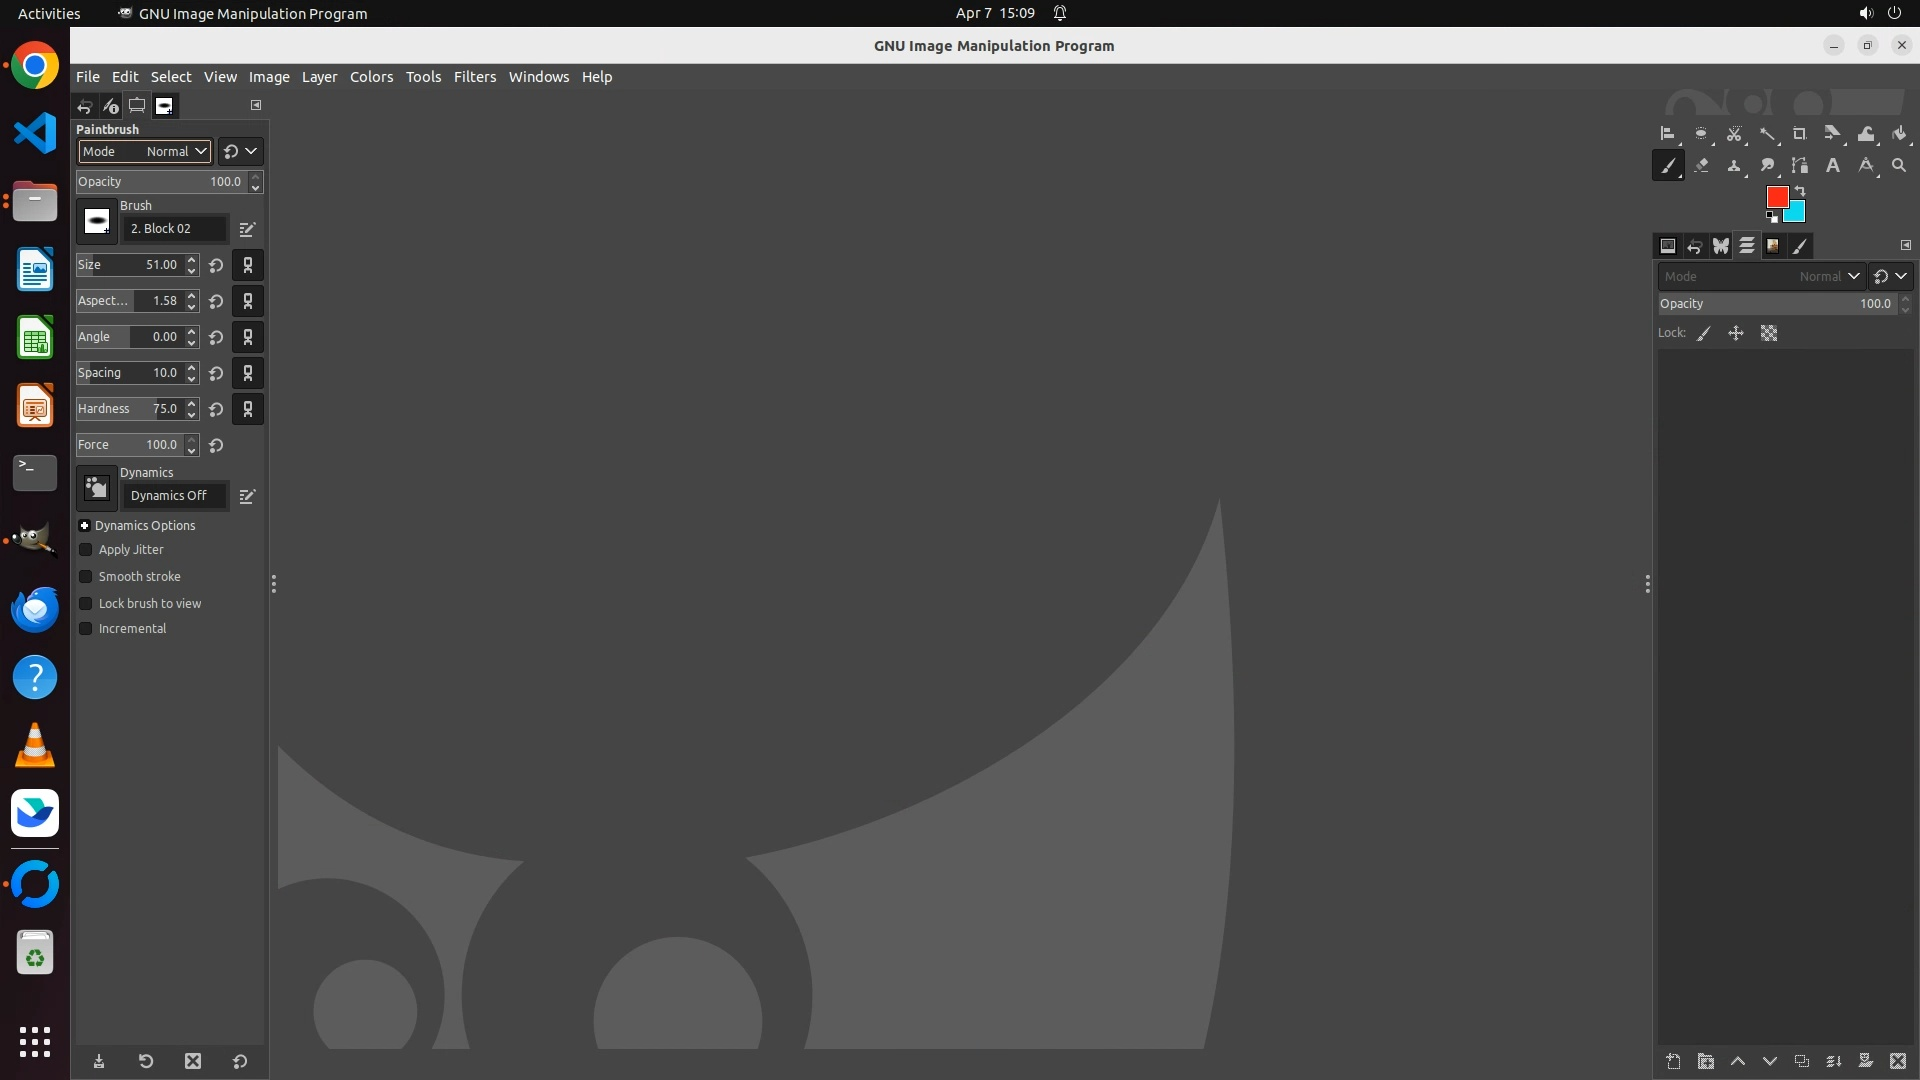
Task: Click the red foreground color swatch
Action: [x=1776, y=196]
